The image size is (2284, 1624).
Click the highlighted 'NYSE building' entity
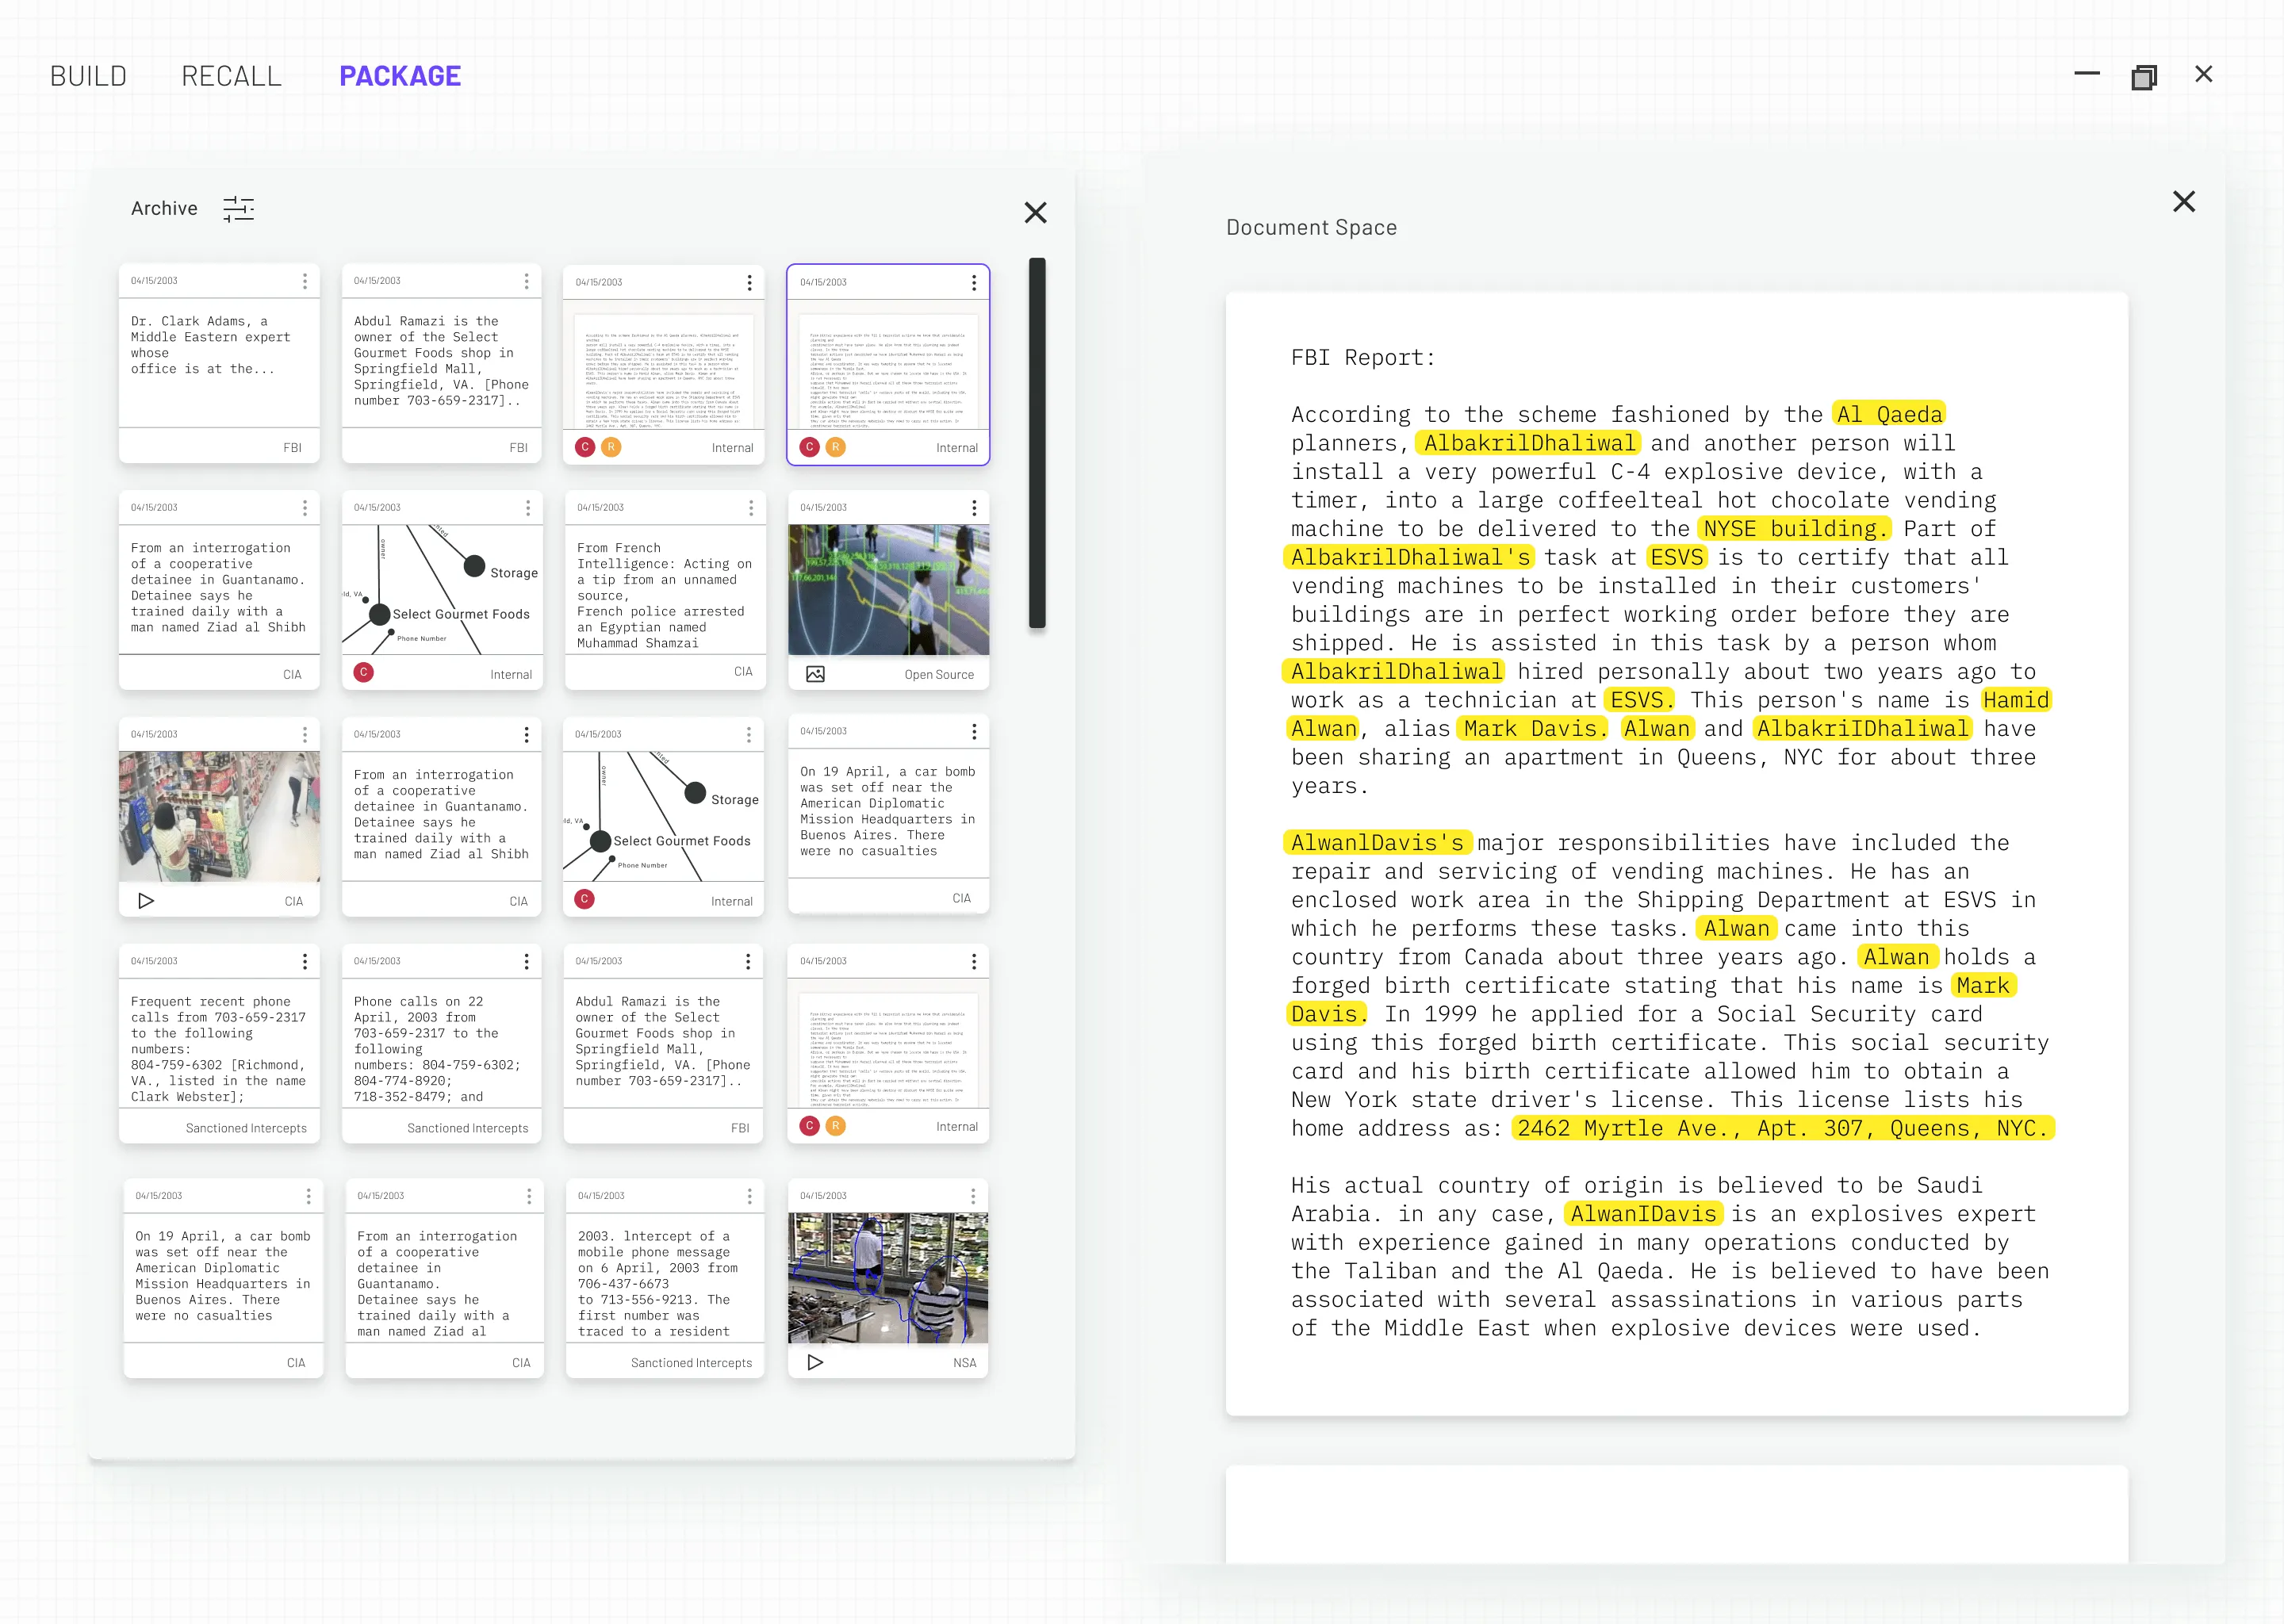click(x=1794, y=529)
